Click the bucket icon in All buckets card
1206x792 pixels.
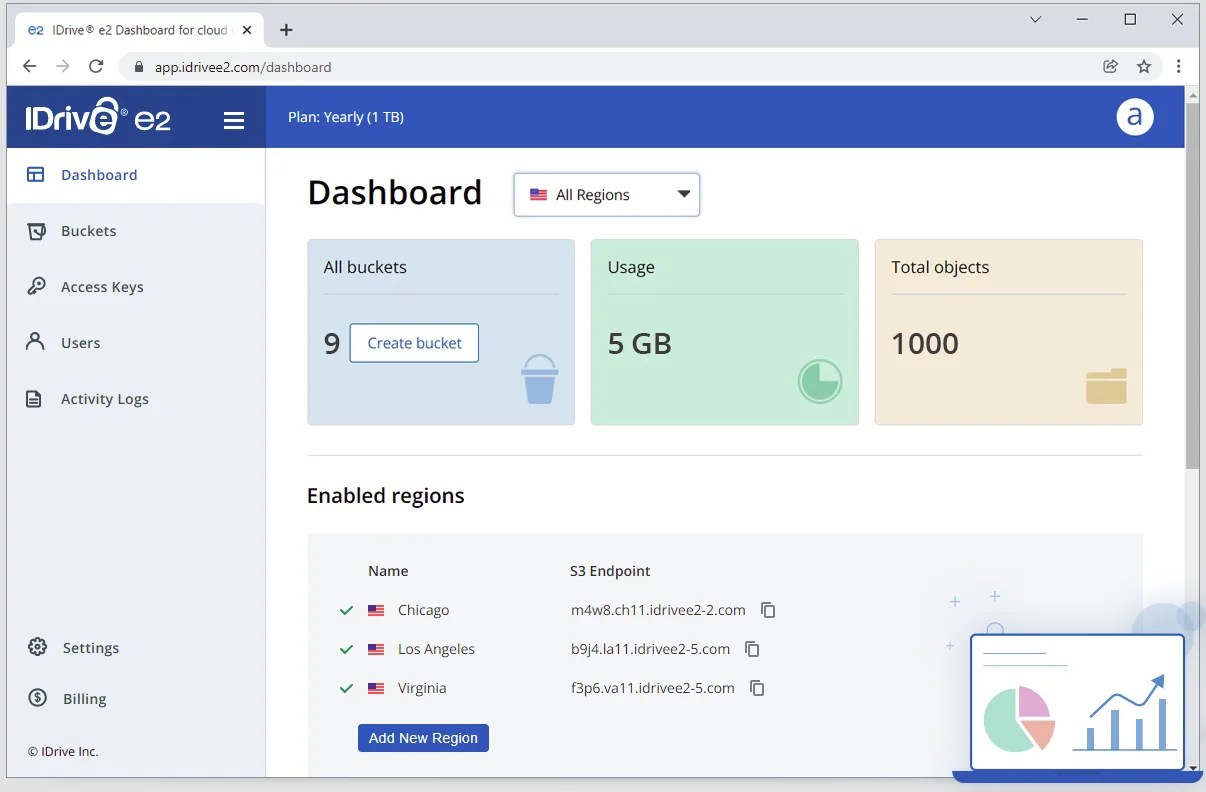(540, 379)
